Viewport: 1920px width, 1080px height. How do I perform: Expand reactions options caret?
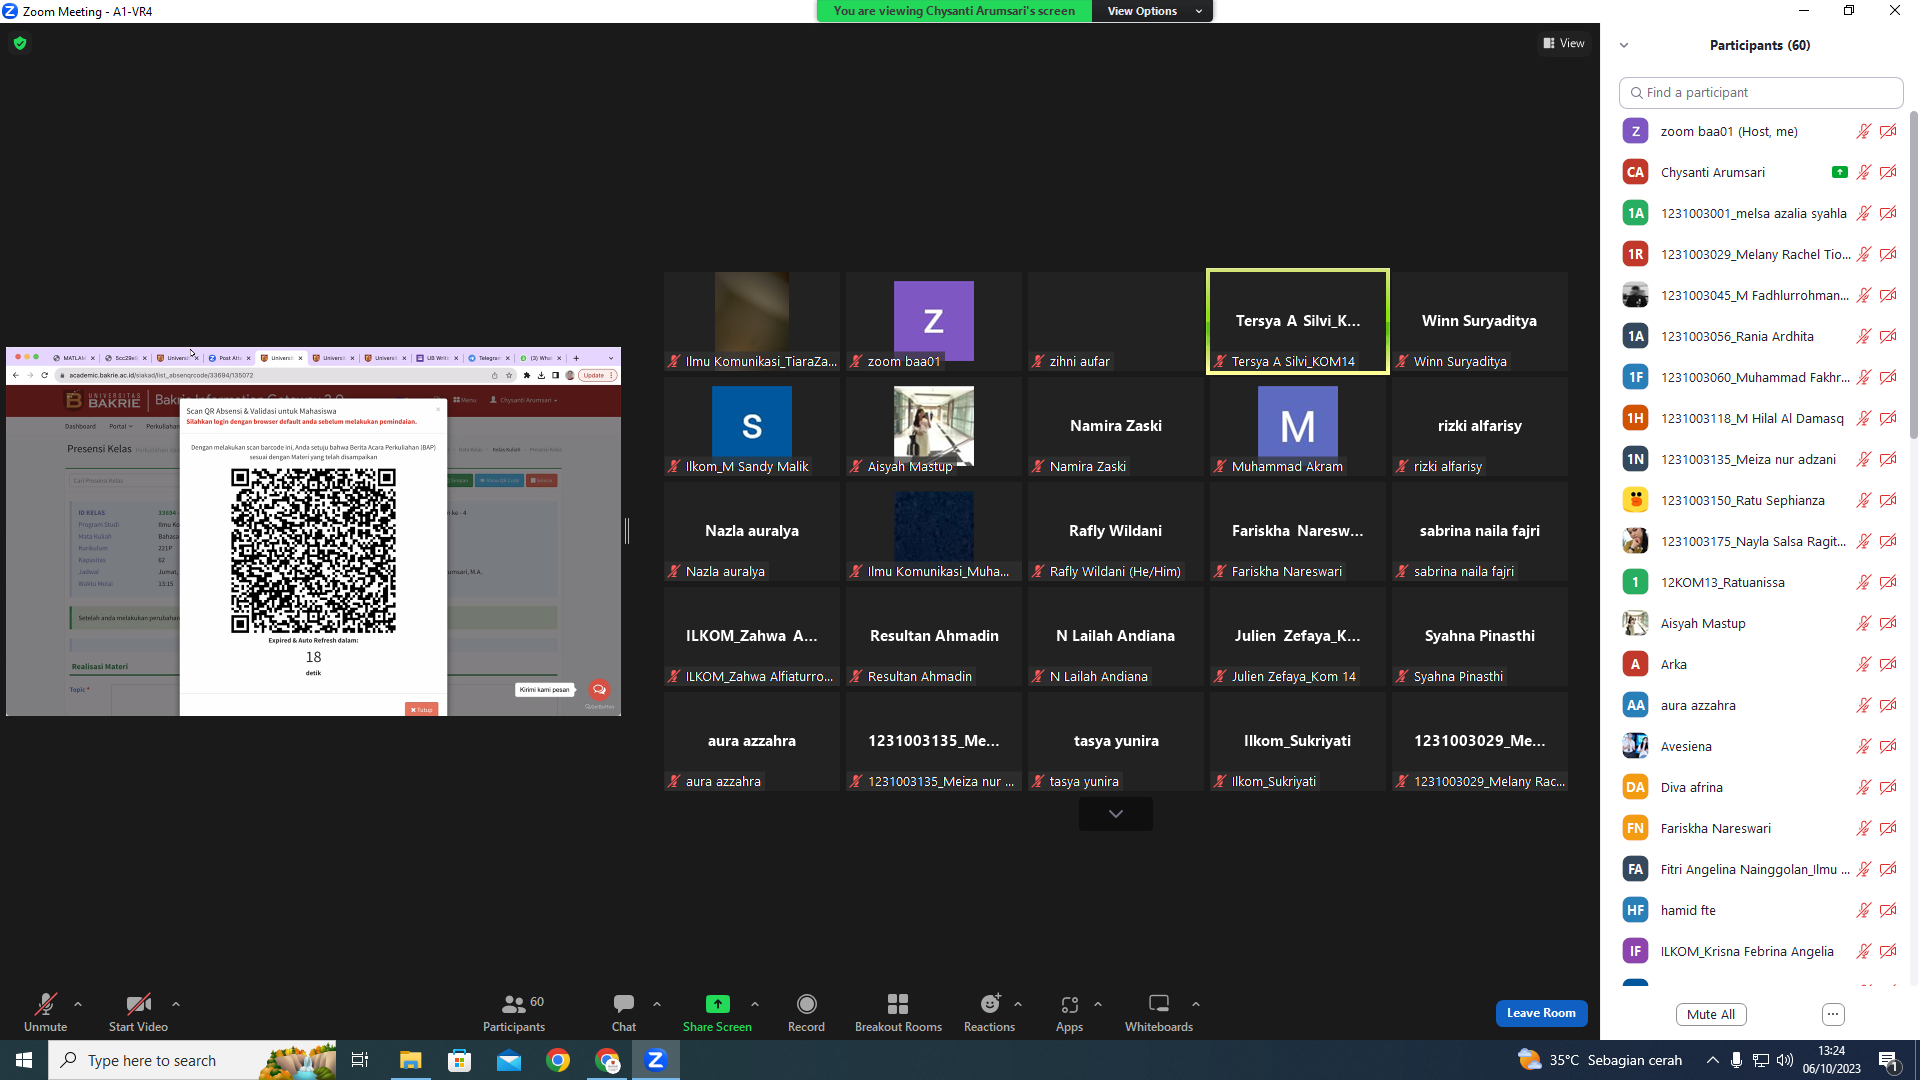pos(1018,1004)
